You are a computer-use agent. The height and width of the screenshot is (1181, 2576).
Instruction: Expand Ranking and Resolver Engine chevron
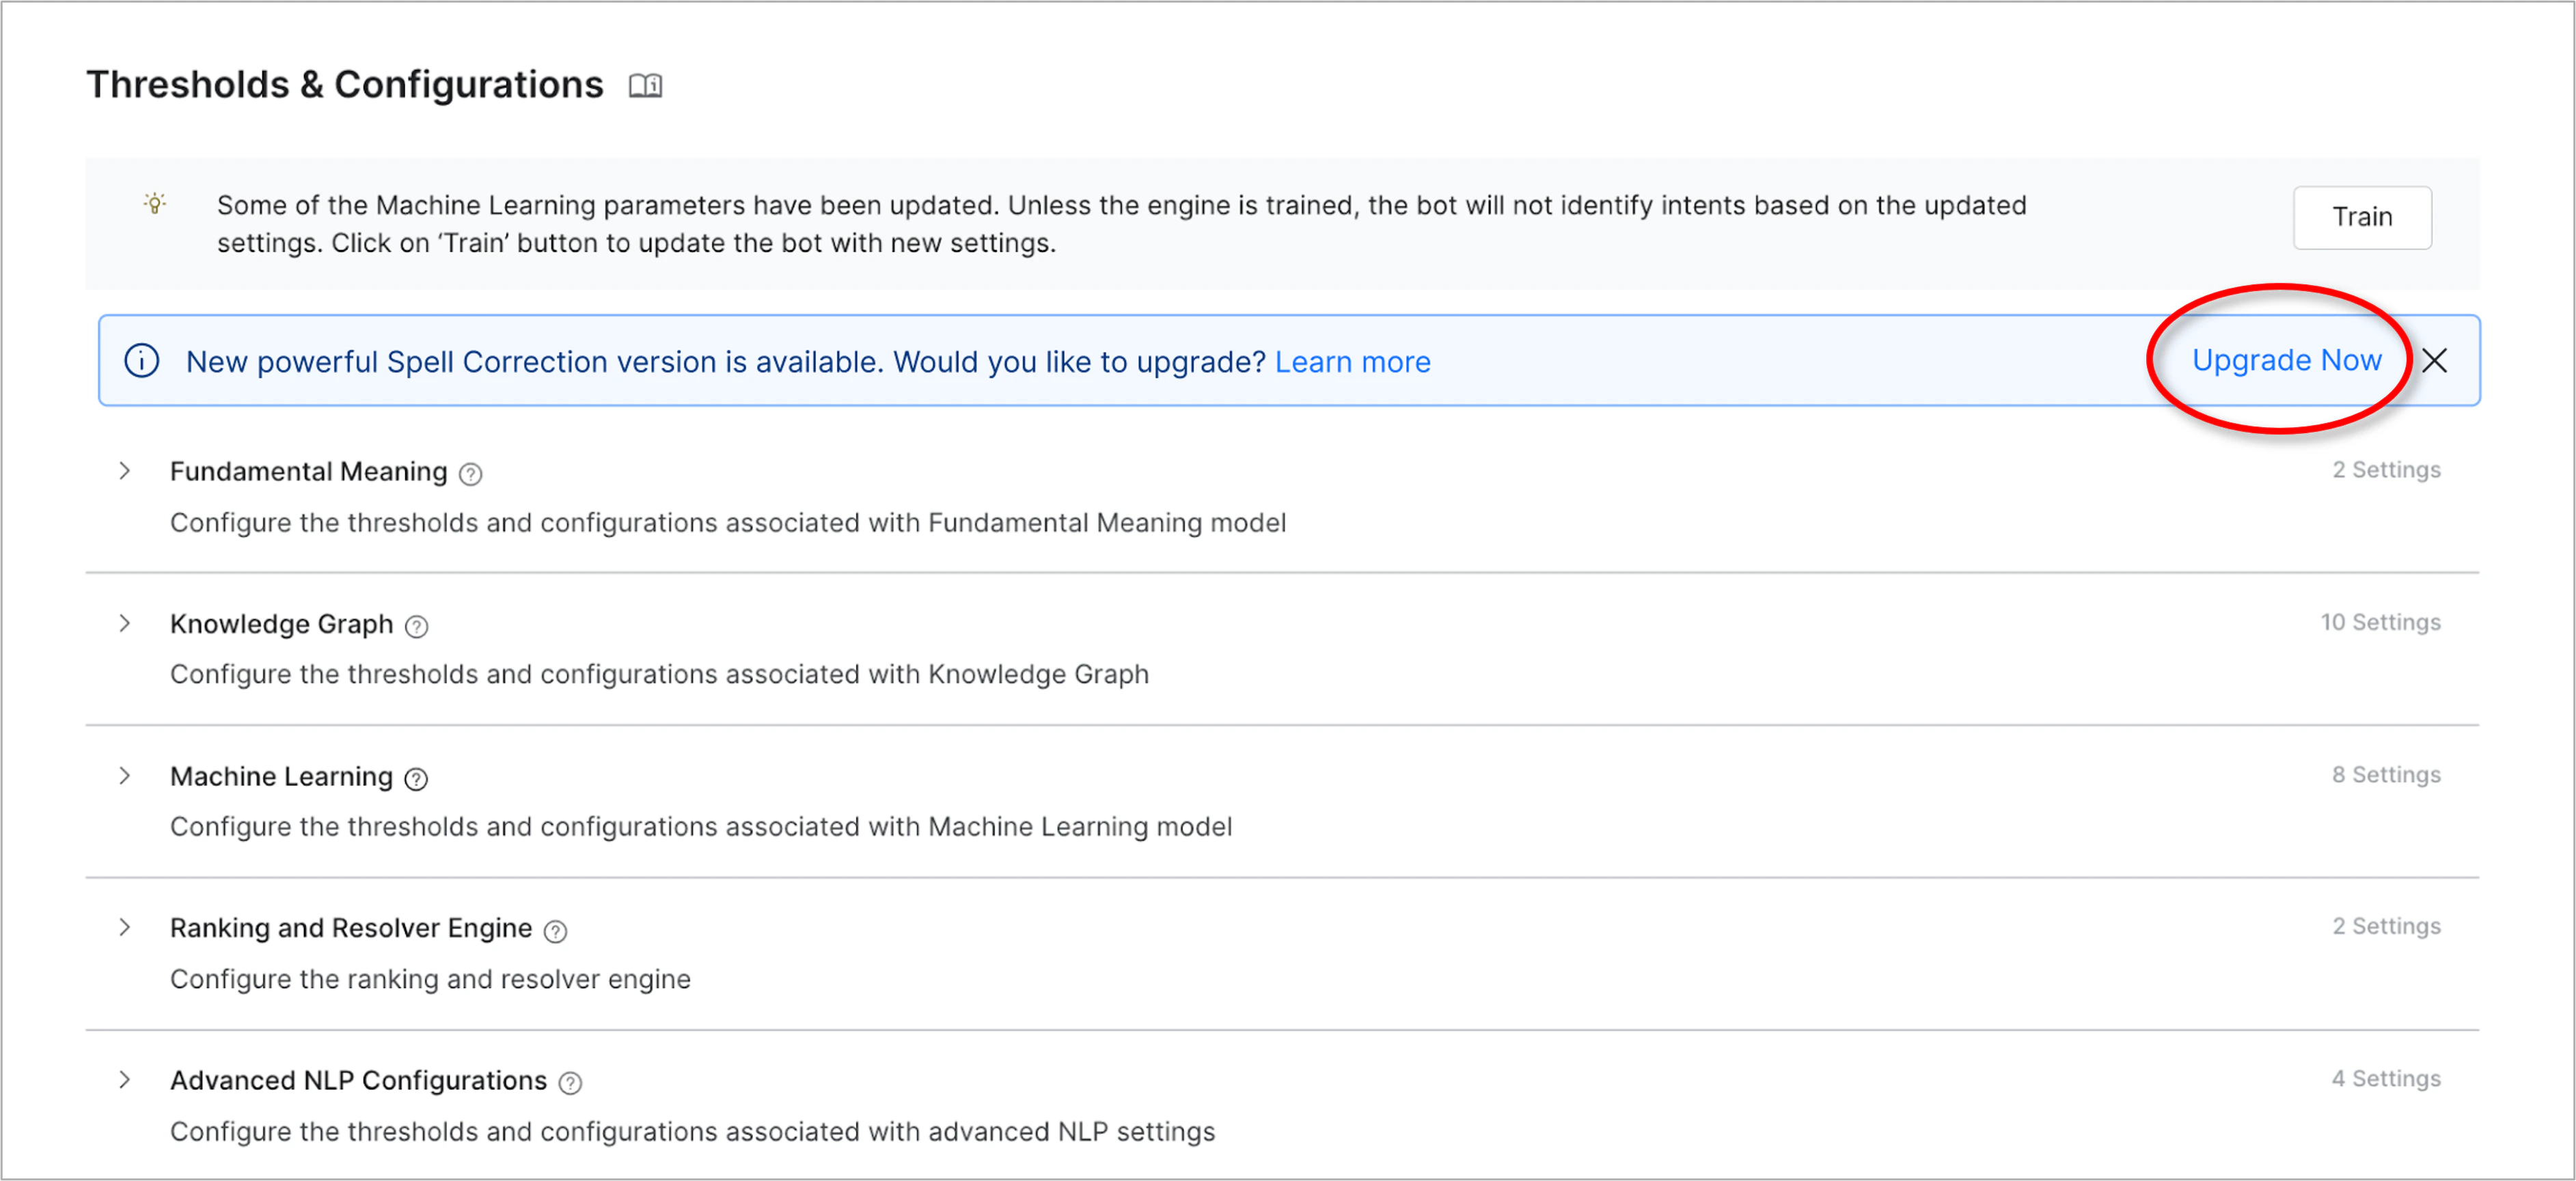point(125,928)
